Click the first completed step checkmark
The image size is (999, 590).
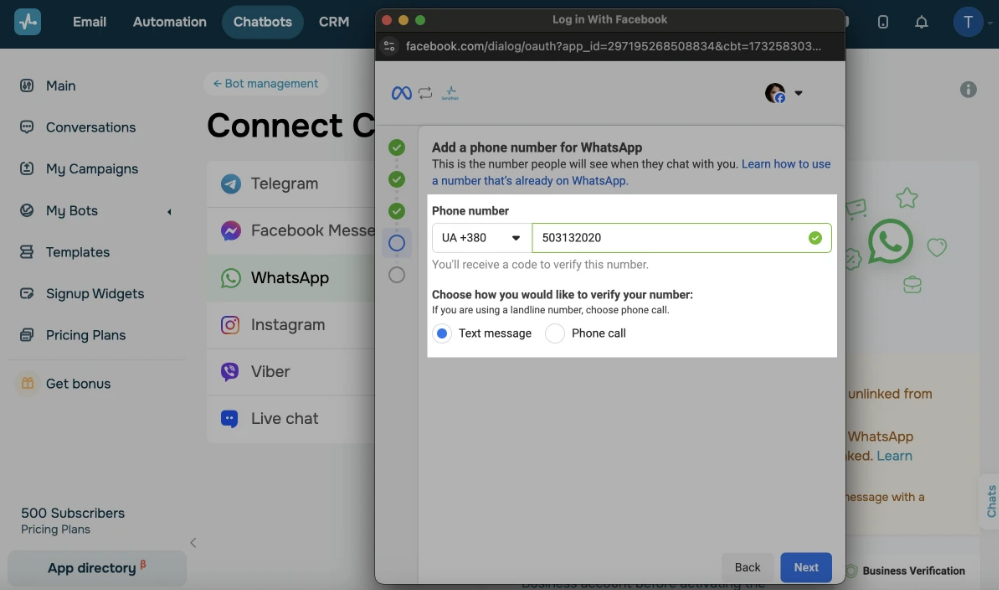pos(396,148)
